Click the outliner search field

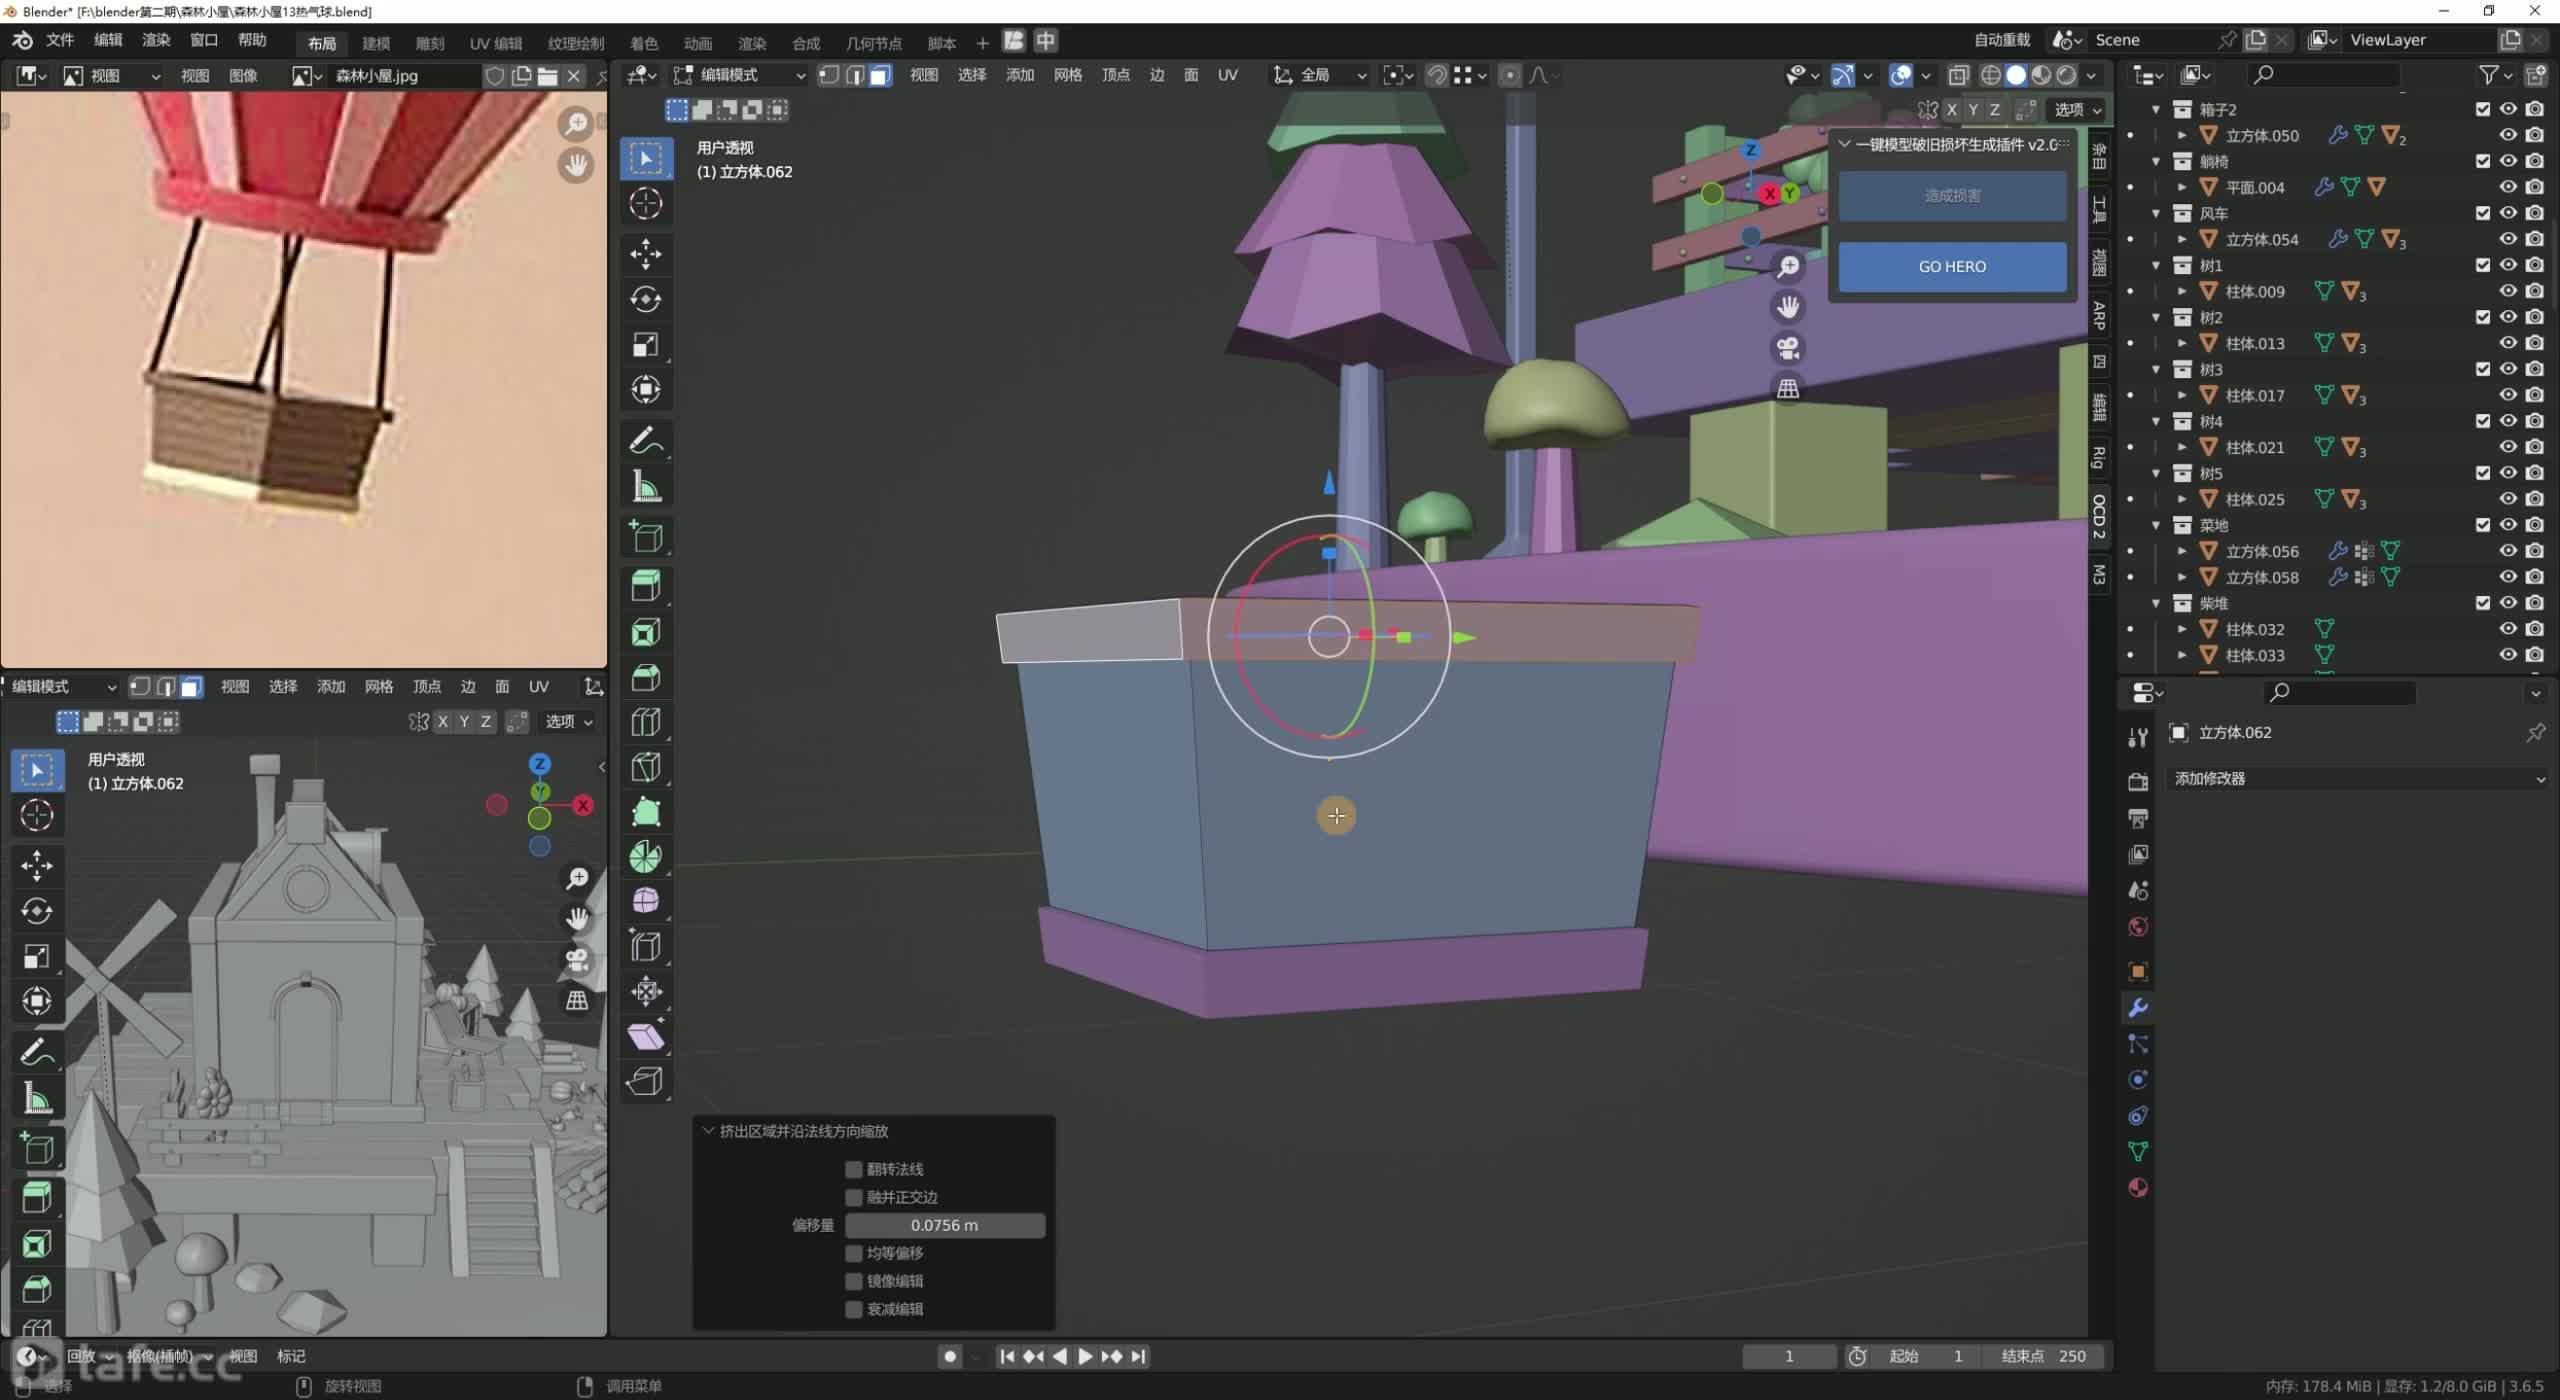point(2322,74)
